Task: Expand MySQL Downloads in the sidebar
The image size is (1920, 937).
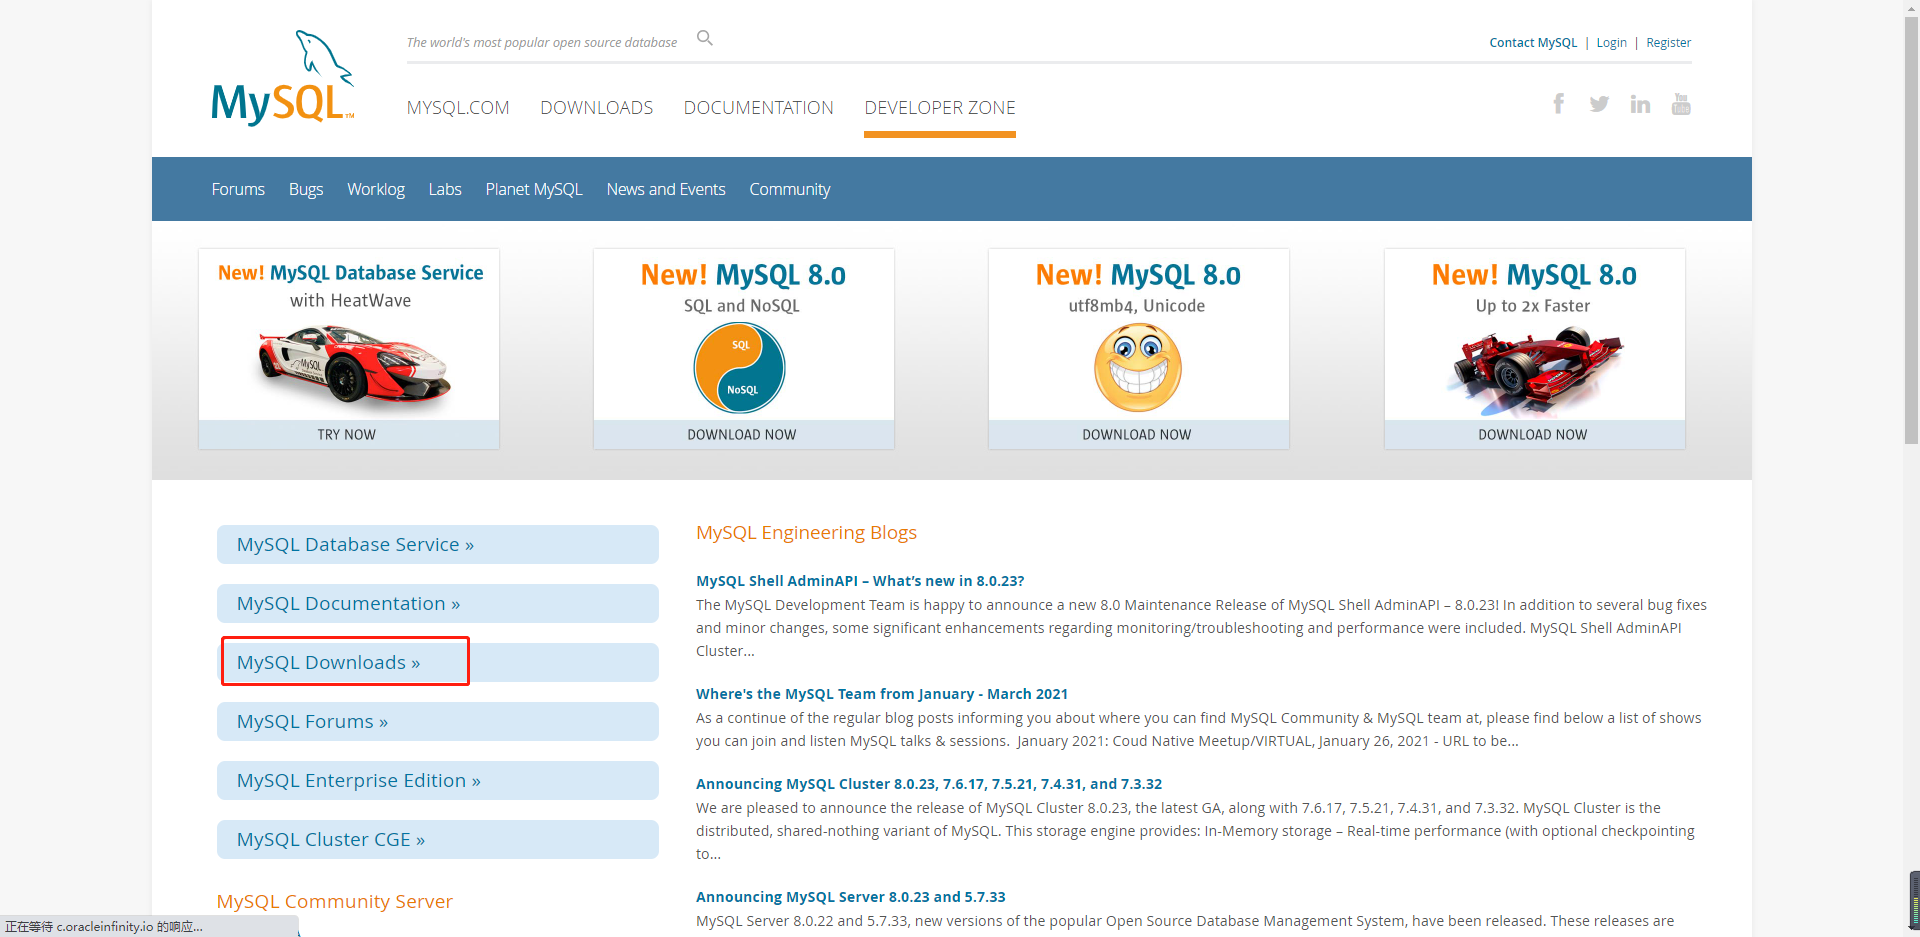Action: [x=329, y=661]
